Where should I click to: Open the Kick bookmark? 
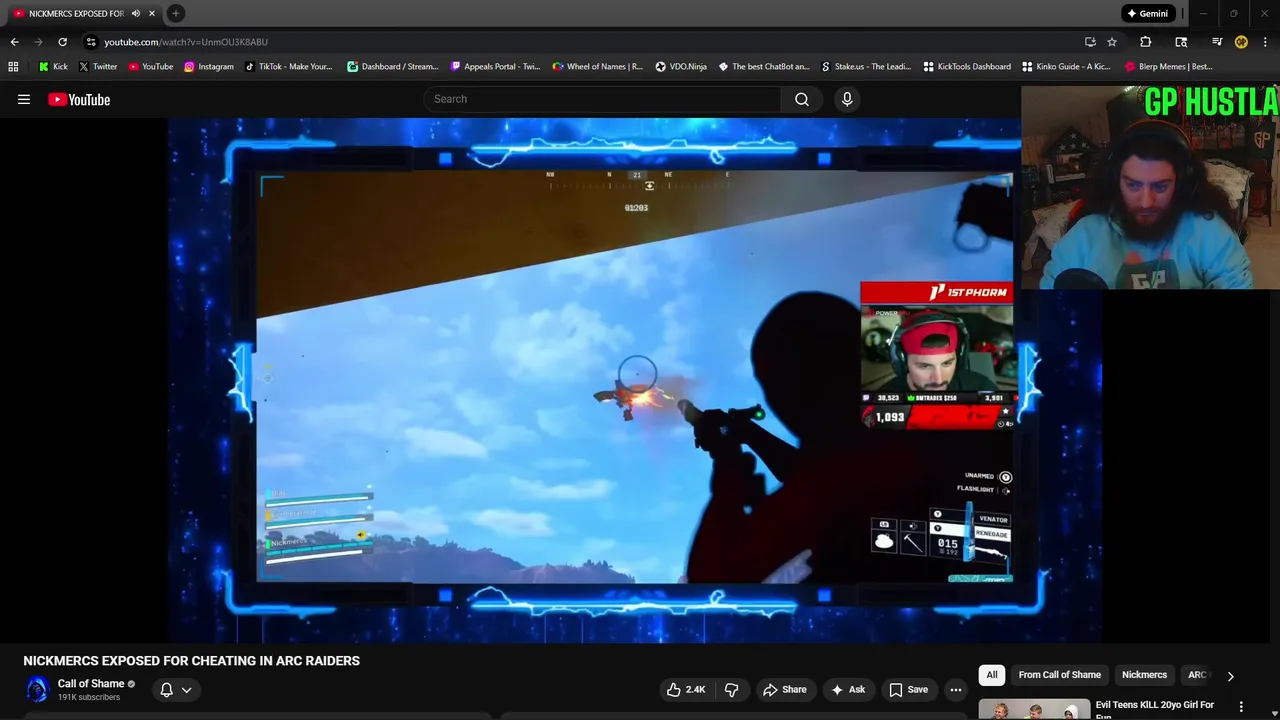(53, 67)
